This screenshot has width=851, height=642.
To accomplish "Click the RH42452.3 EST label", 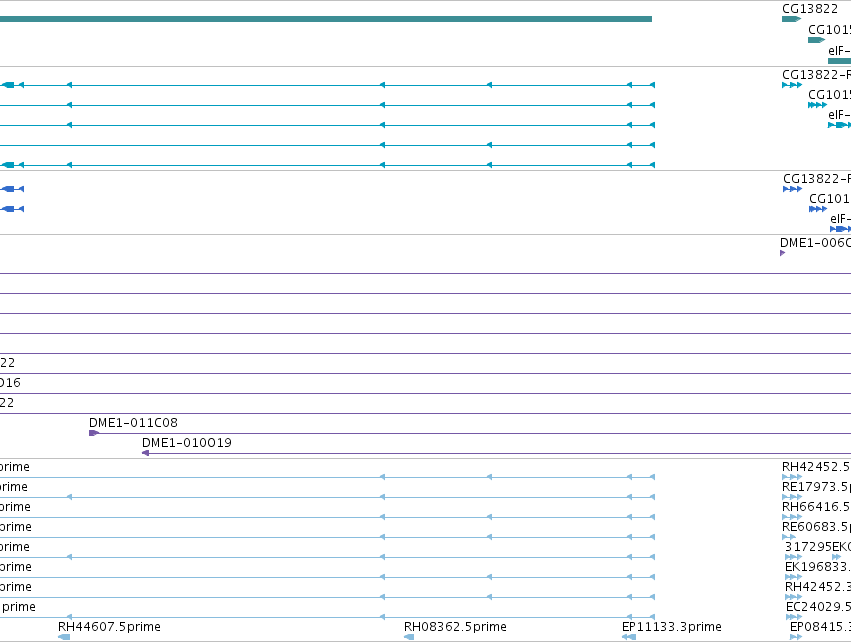I will click(x=818, y=587).
